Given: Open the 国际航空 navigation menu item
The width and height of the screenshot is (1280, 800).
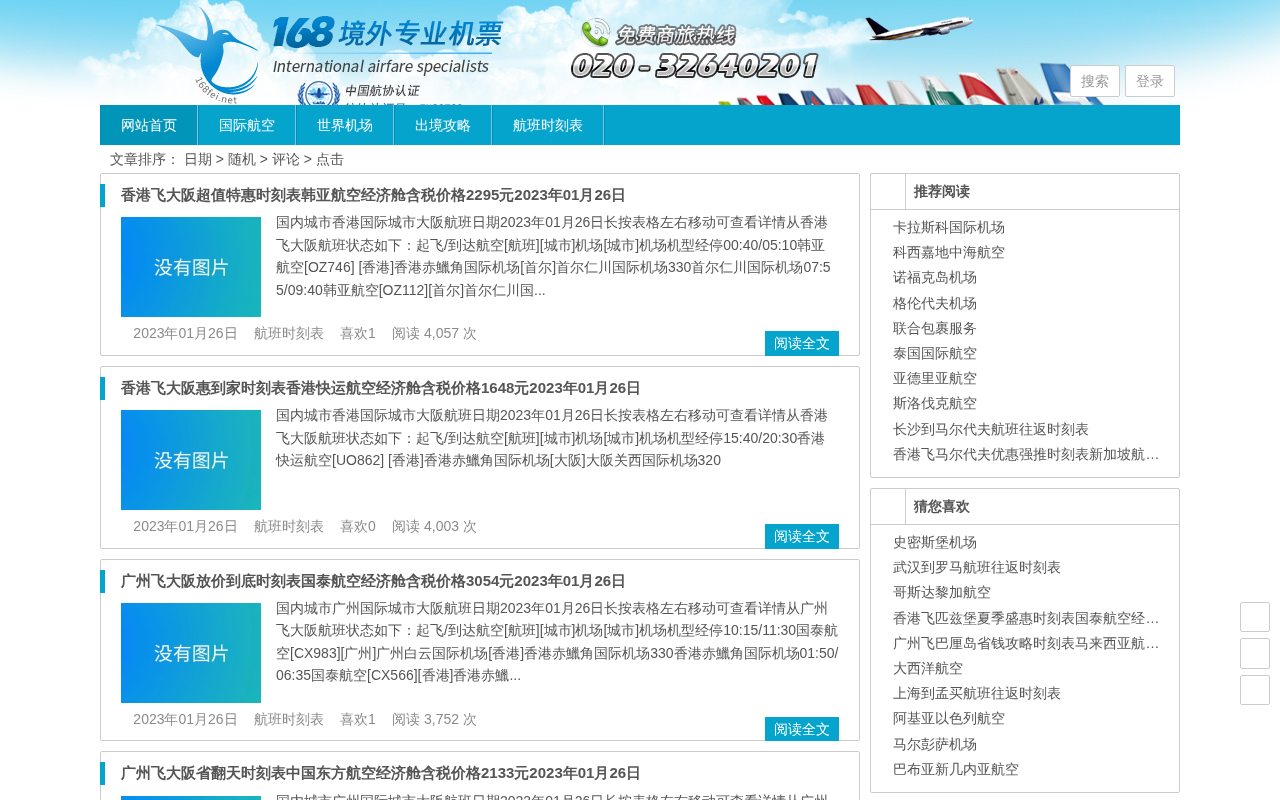Looking at the screenshot, I should (x=247, y=125).
